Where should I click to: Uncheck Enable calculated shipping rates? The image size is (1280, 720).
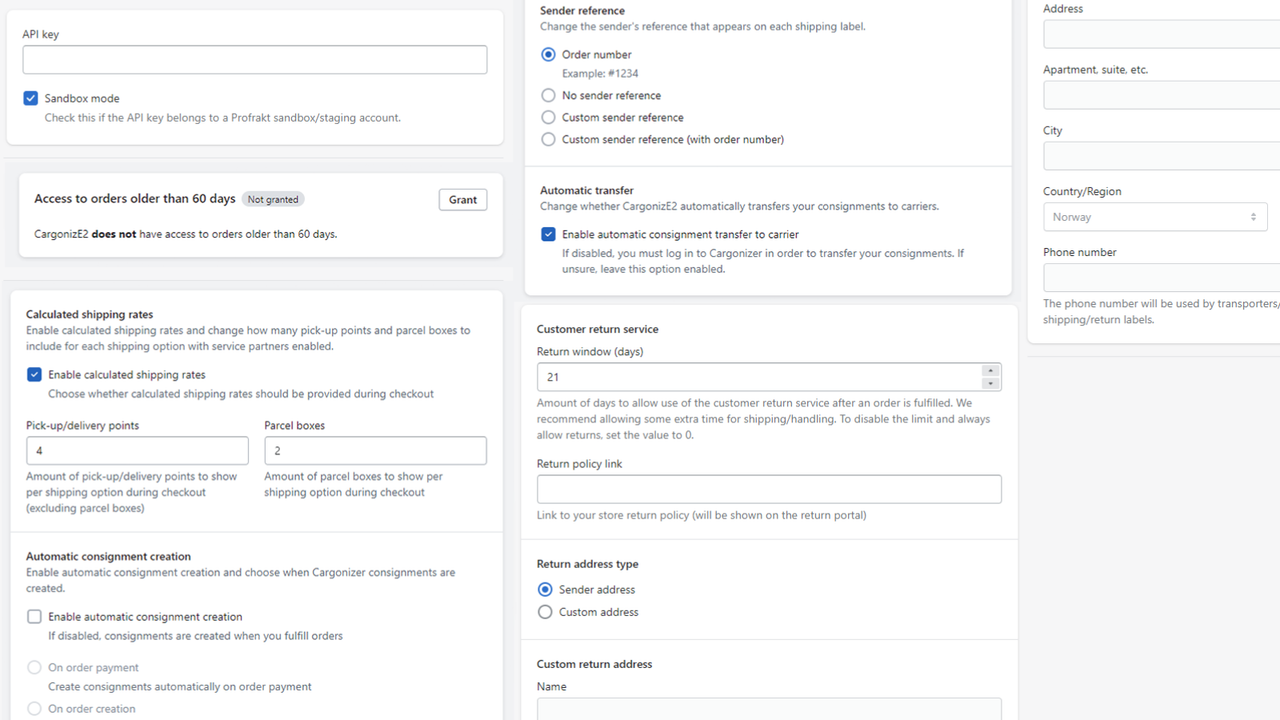tap(34, 374)
